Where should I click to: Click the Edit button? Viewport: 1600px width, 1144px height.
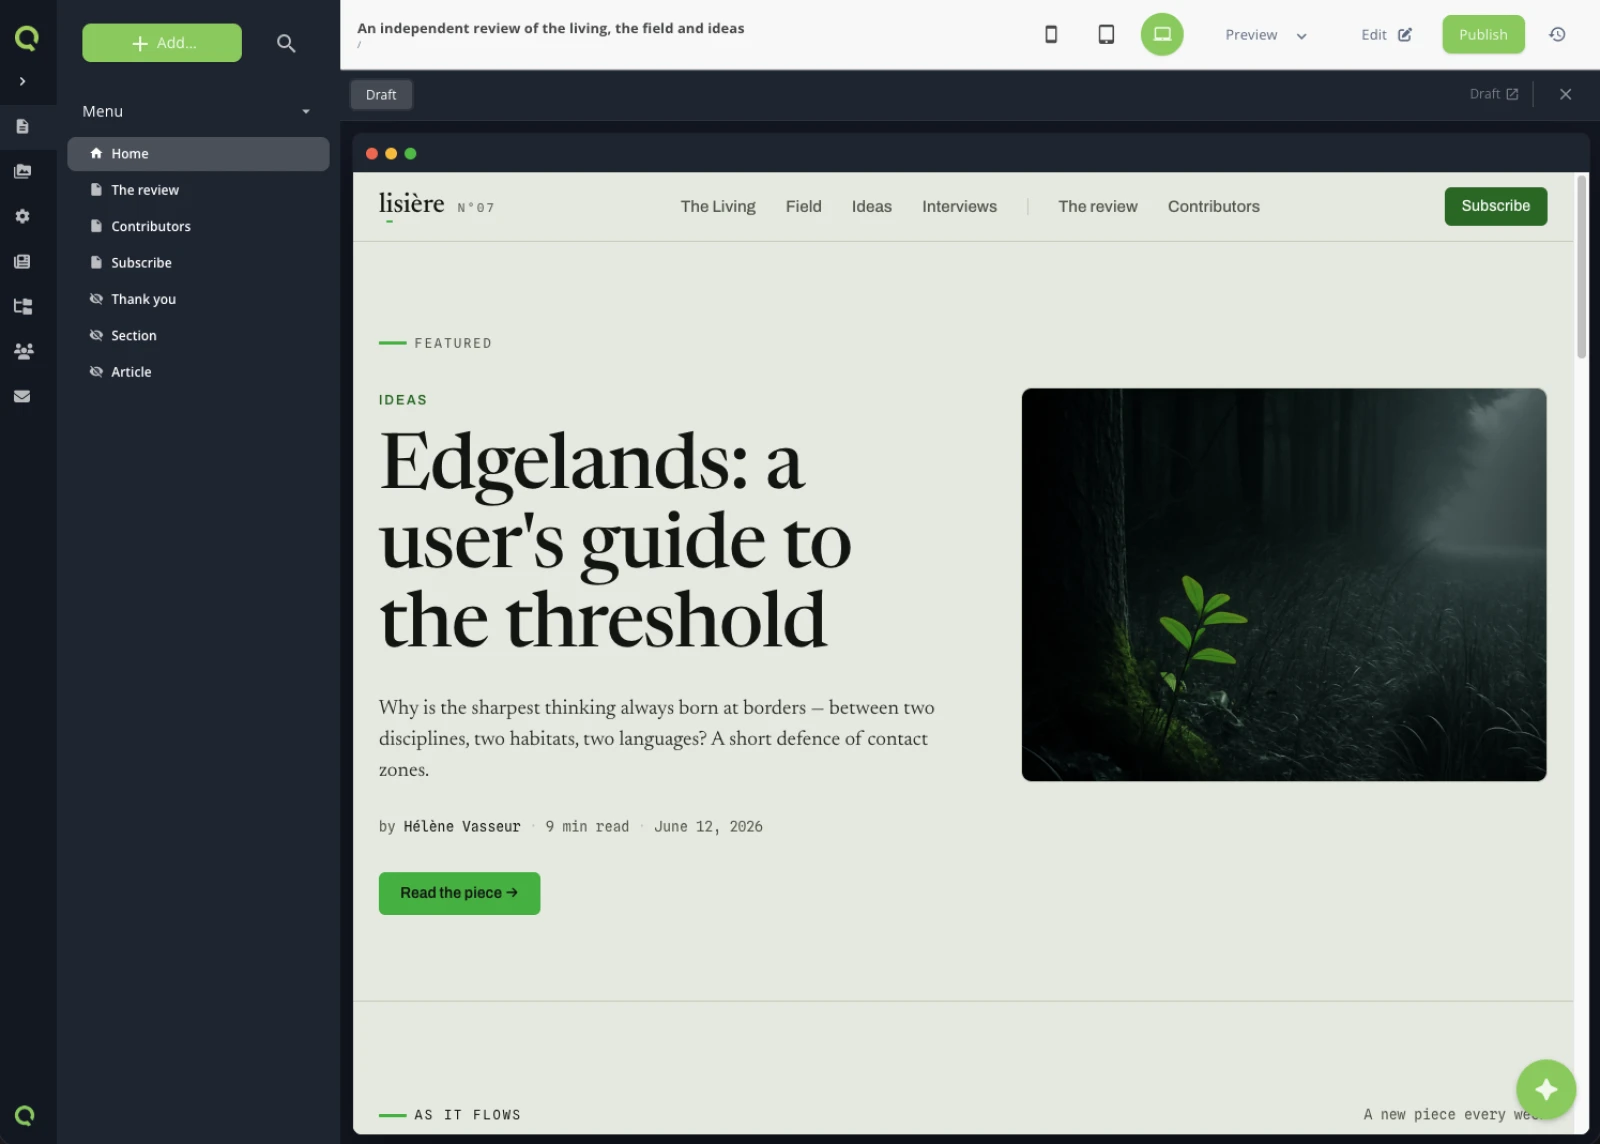click(x=1386, y=35)
